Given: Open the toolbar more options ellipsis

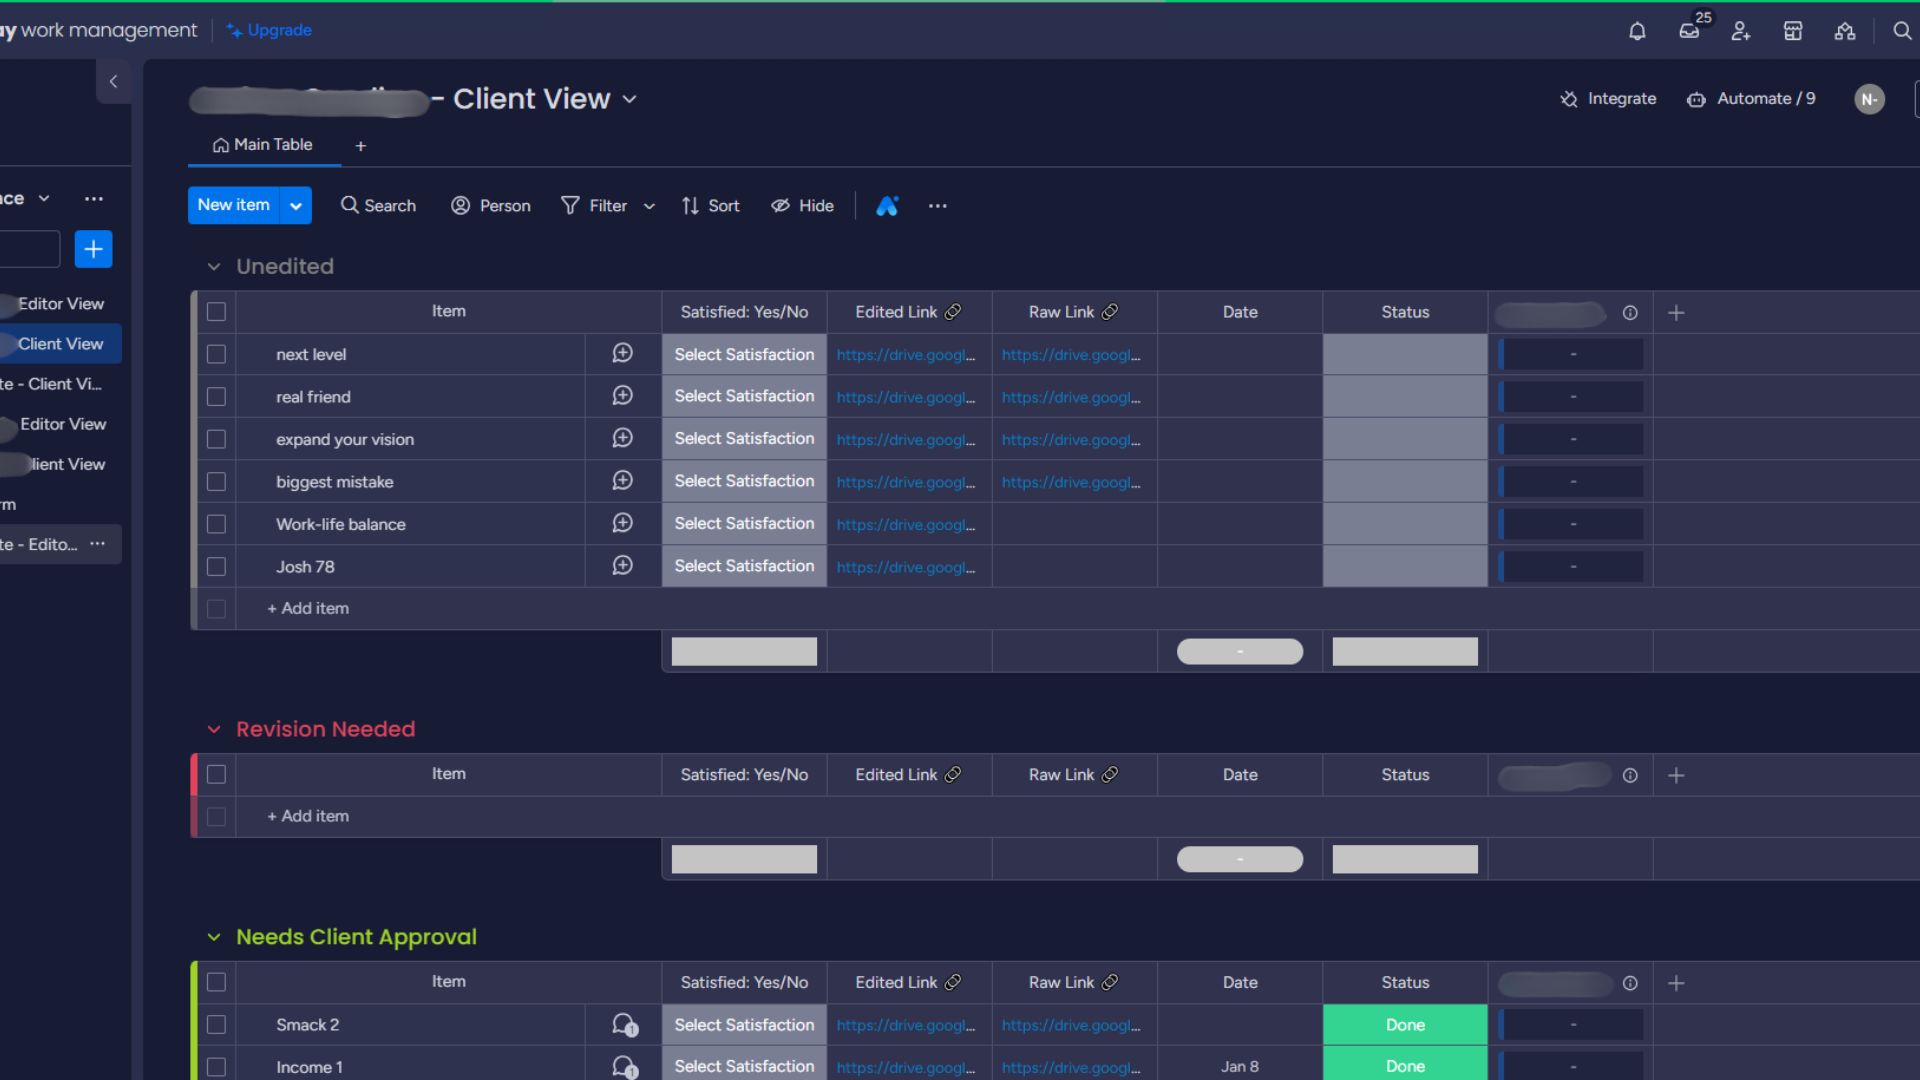Looking at the screenshot, I should tap(937, 206).
